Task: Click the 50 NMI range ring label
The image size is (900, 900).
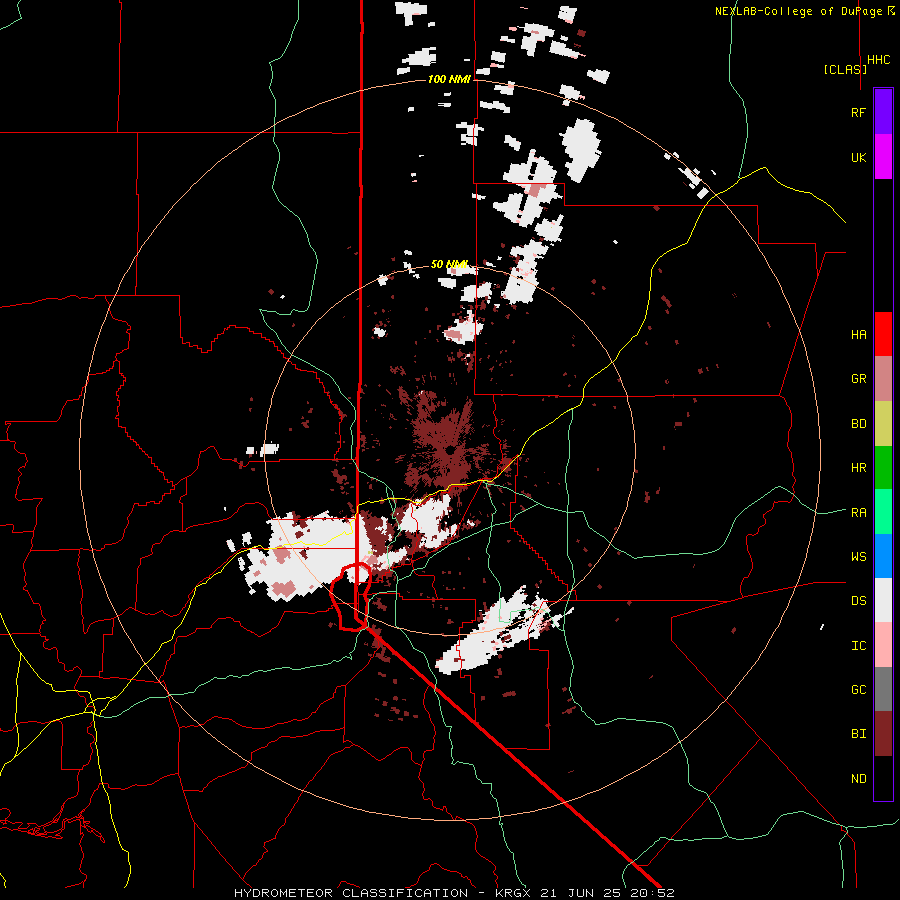Action: [449, 265]
